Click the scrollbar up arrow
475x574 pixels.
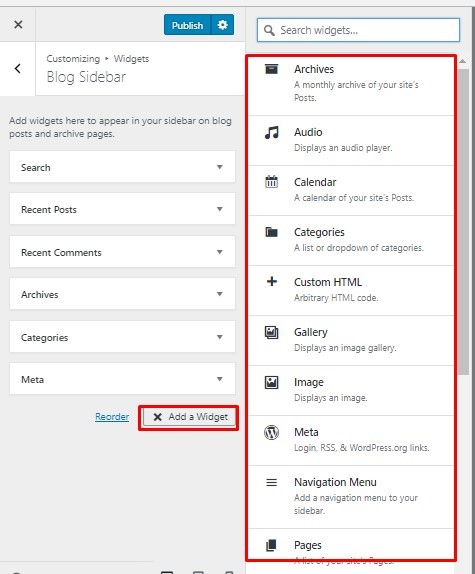[463, 62]
